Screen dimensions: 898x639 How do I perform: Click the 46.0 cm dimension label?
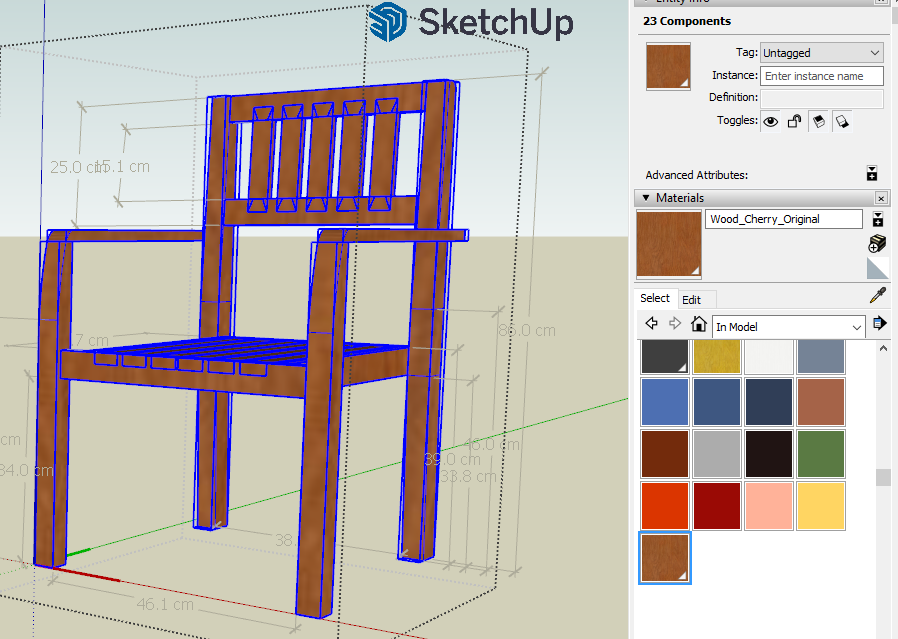[493, 444]
